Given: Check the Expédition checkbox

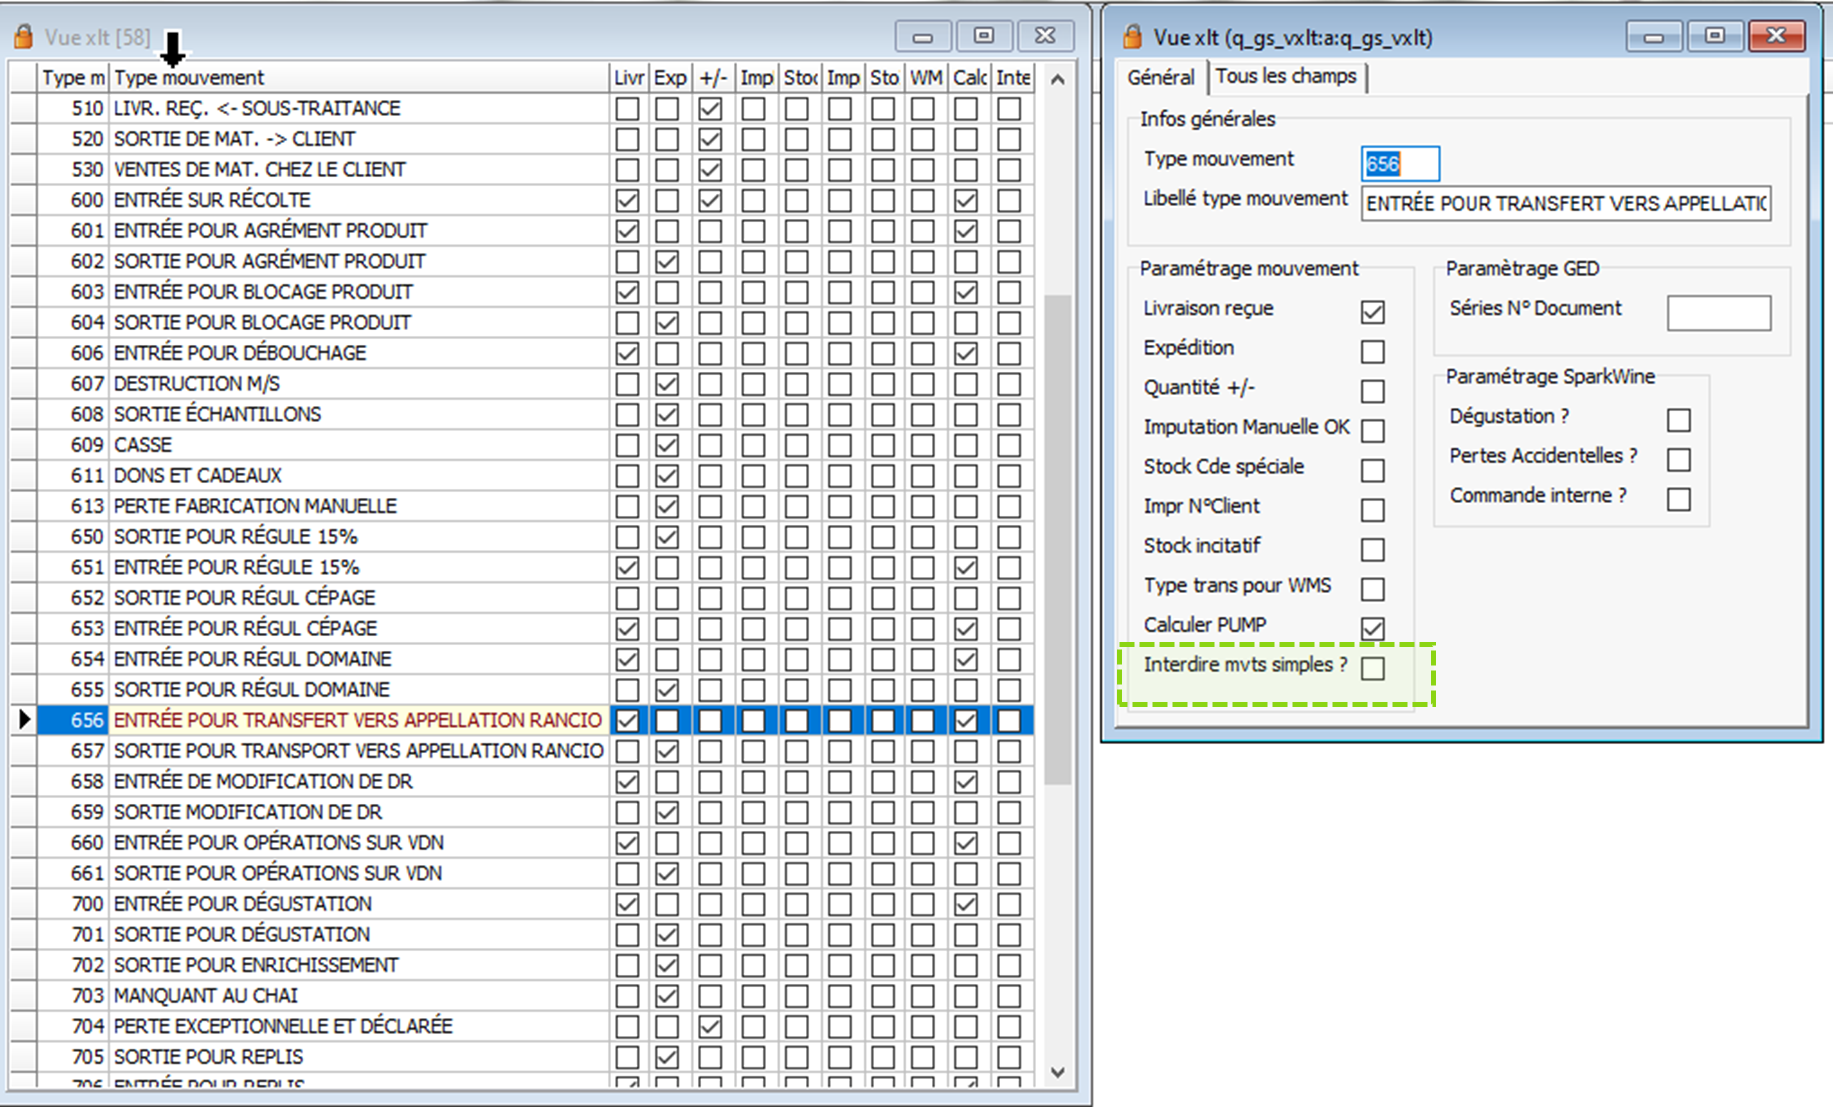Looking at the screenshot, I should [x=1373, y=351].
